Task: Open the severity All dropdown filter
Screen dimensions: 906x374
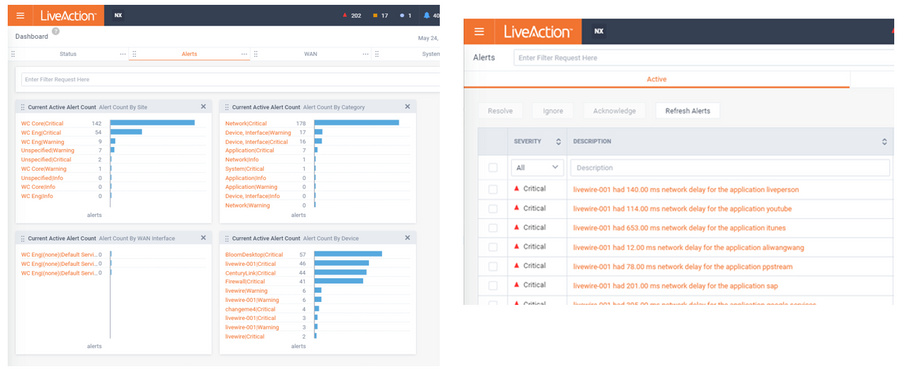Action: point(537,168)
